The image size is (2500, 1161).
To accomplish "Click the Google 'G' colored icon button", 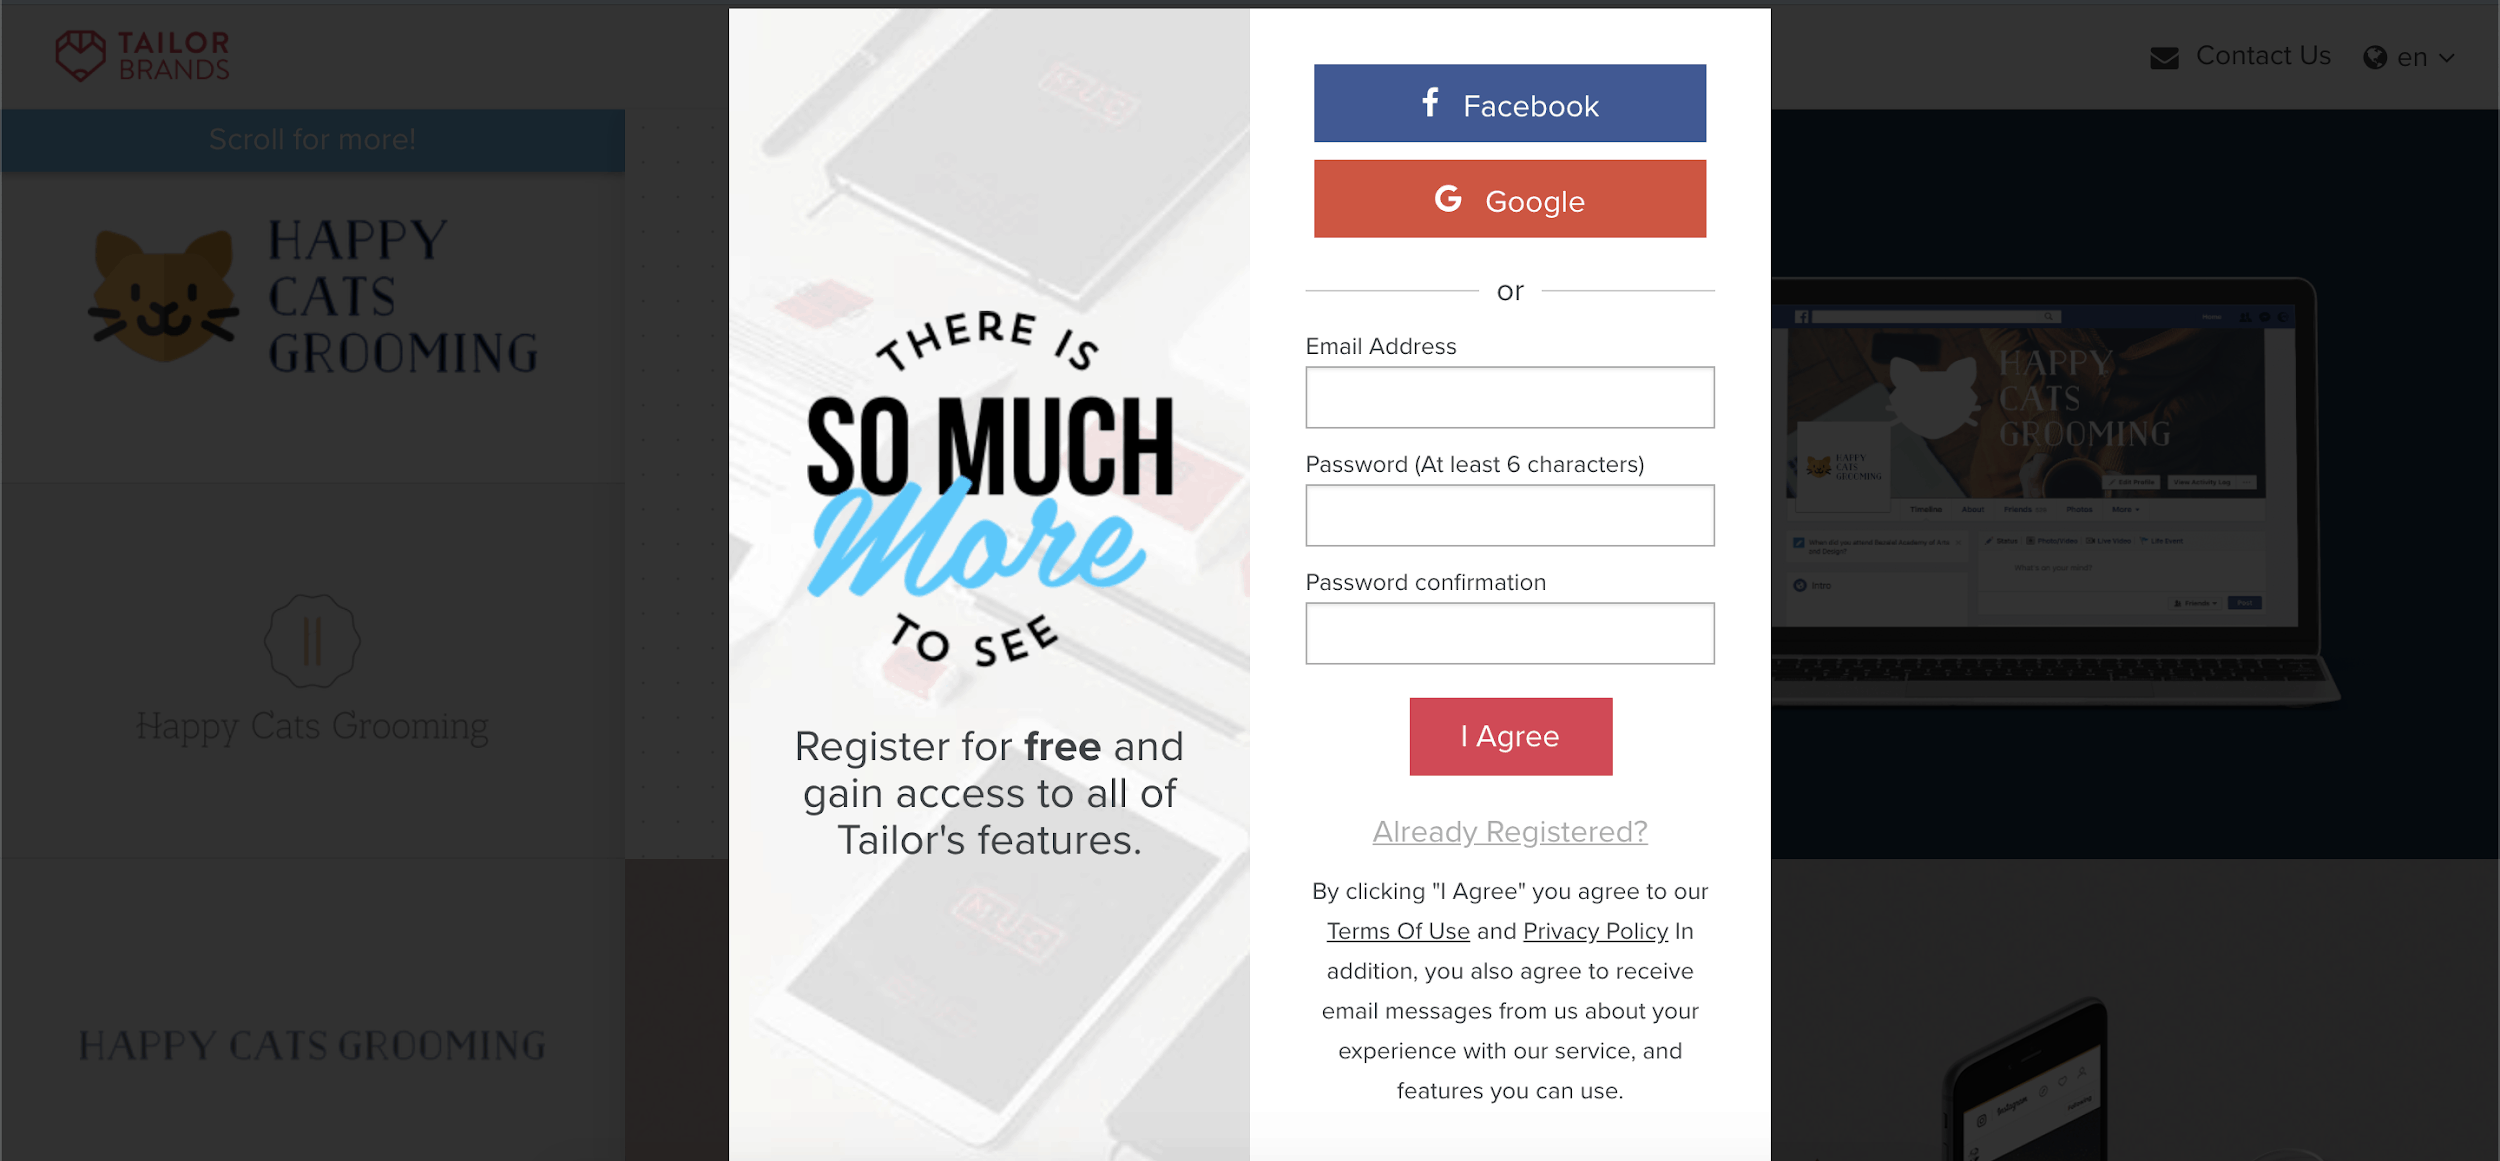I will click(x=1446, y=198).
